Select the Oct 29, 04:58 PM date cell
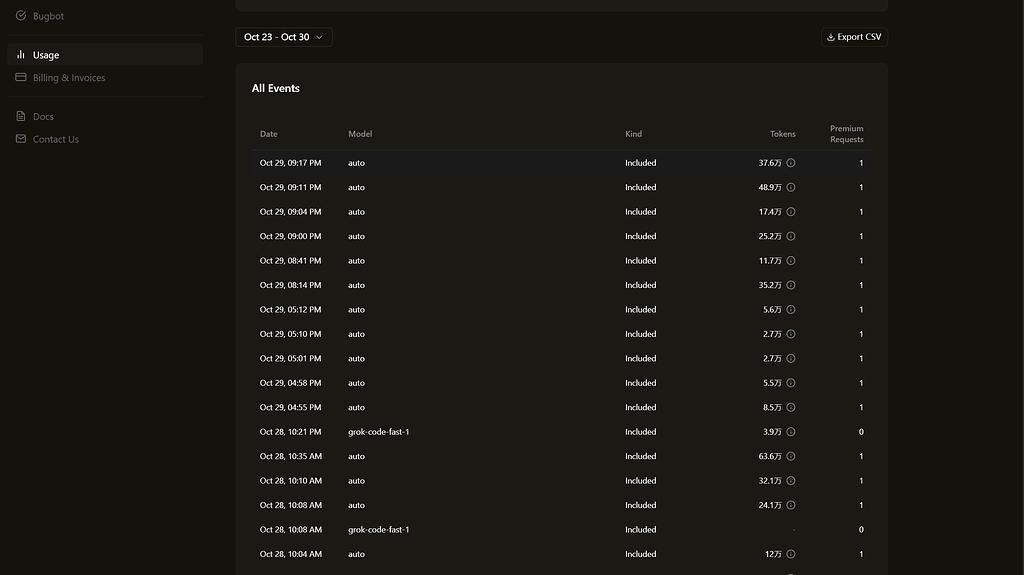 (290, 383)
